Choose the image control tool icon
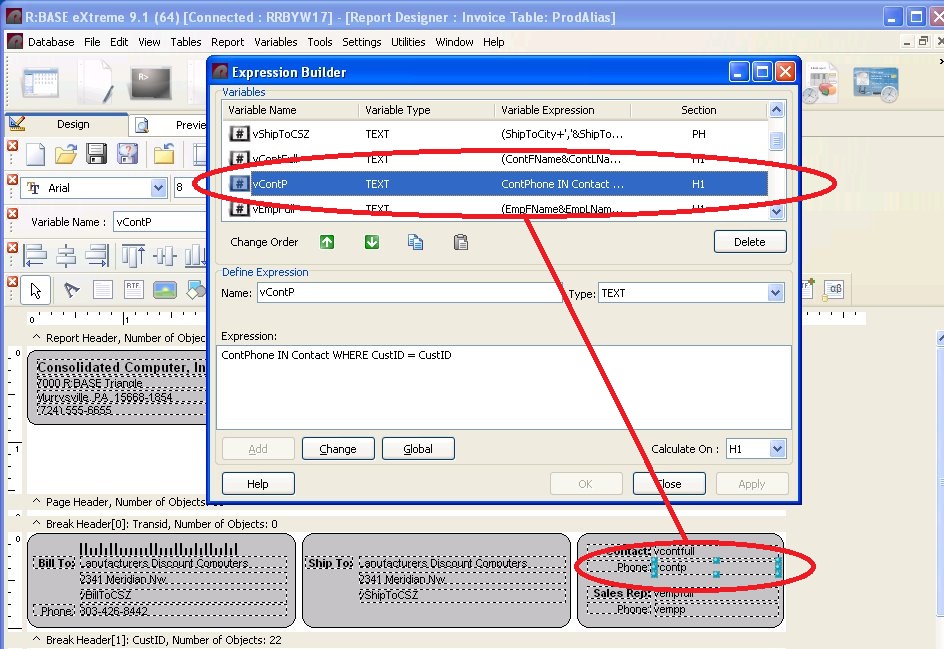Screen dimensions: 944x649 click(165, 290)
